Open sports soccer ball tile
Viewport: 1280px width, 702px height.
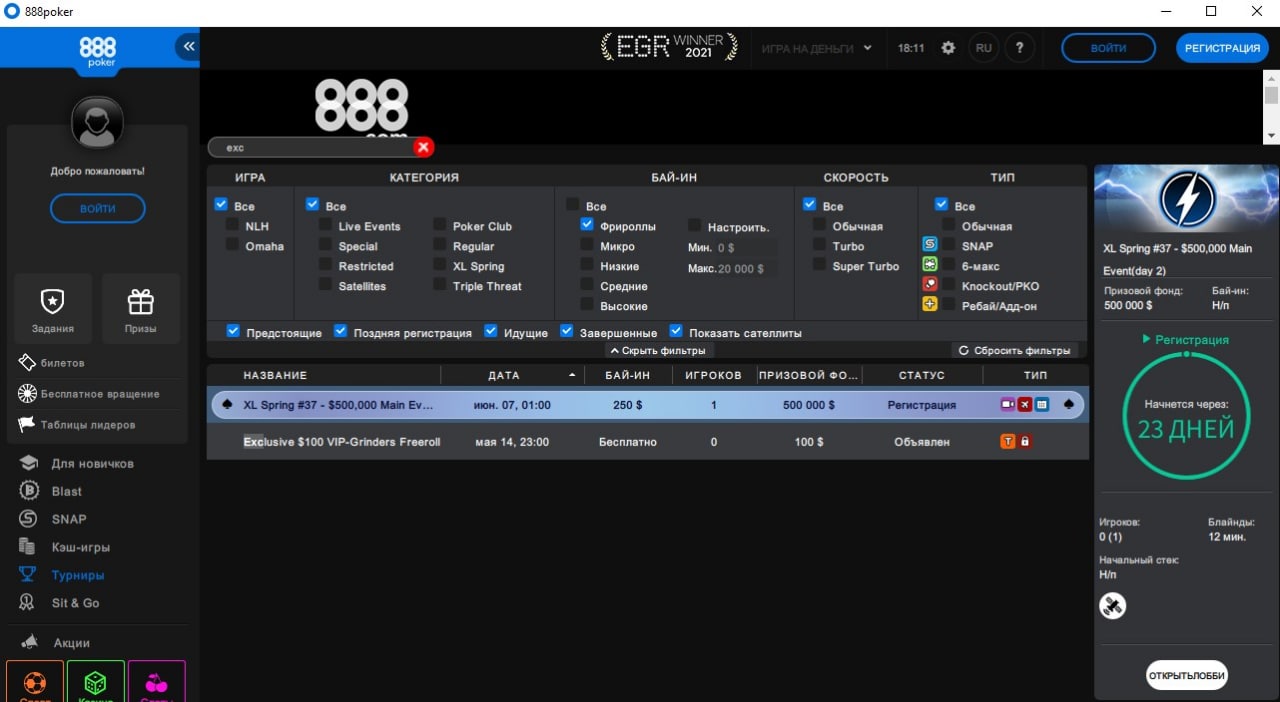(x=34, y=682)
